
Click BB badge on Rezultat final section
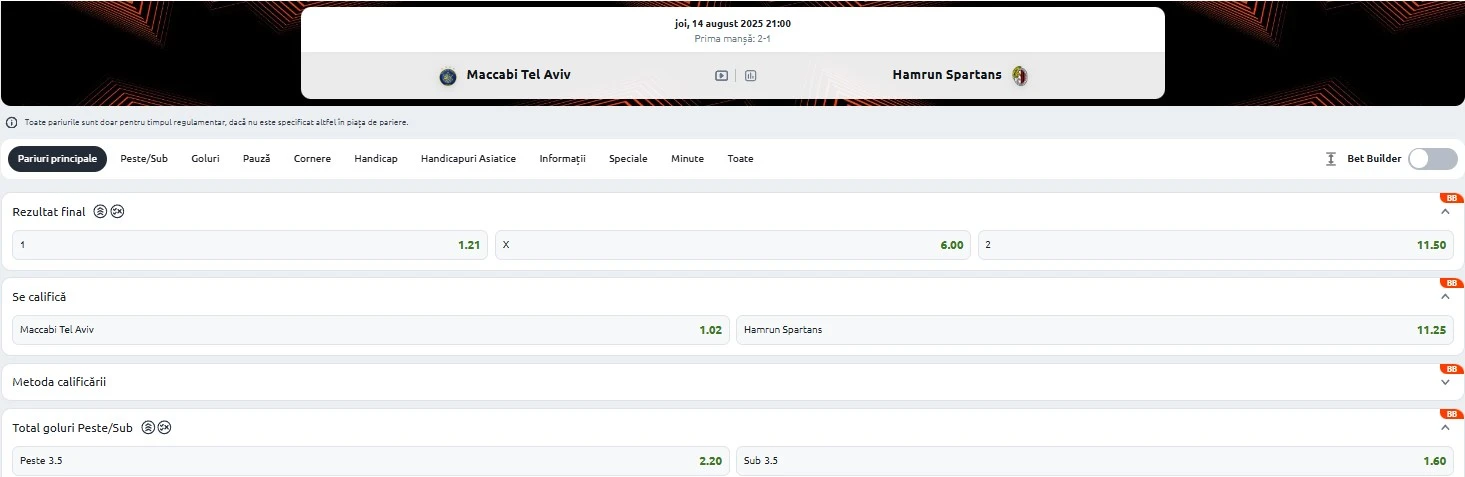pyautogui.click(x=1451, y=198)
